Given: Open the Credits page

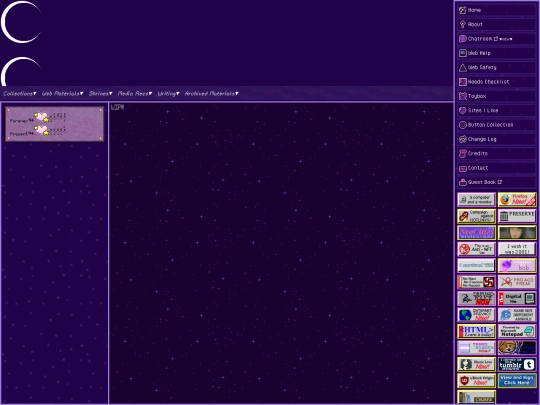Looking at the screenshot, I should (x=496, y=154).
